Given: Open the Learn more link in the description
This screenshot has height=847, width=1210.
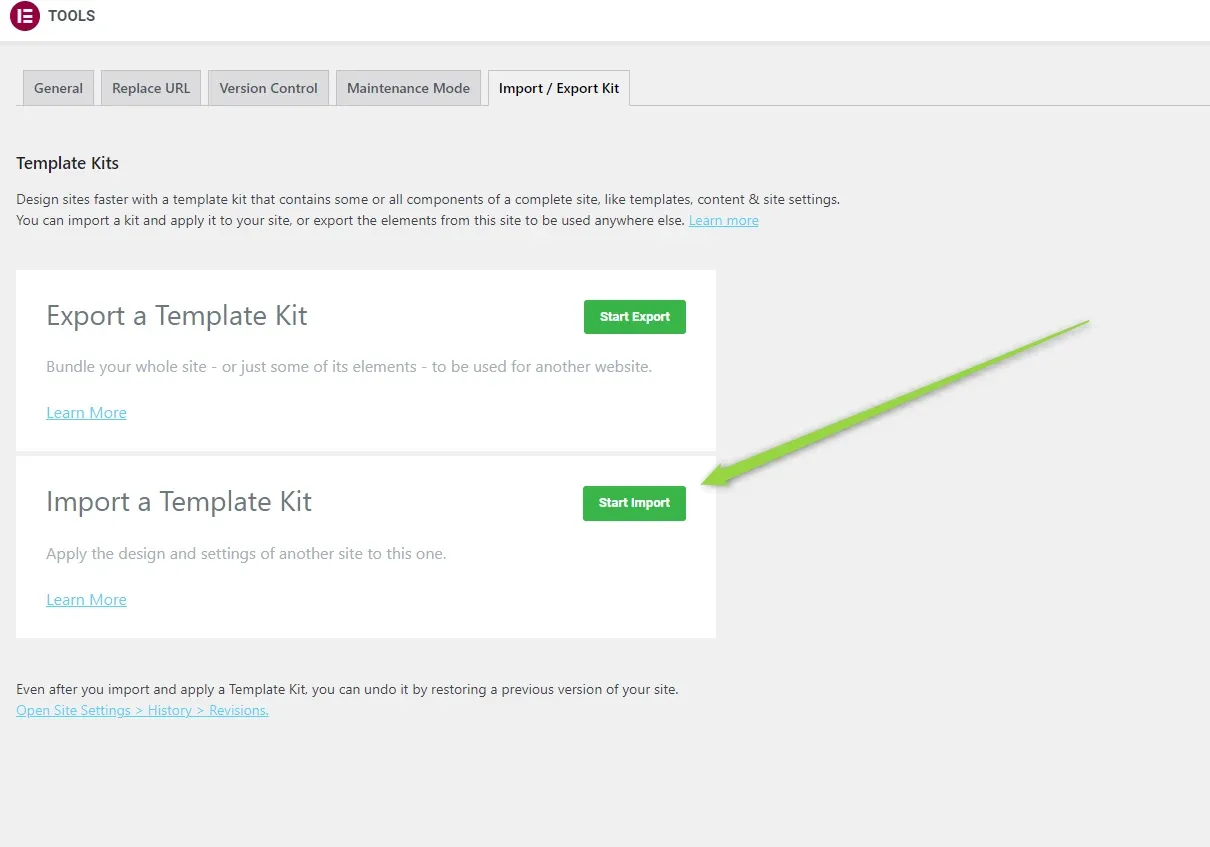Looking at the screenshot, I should pyautogui.click(x=723, y=220).
